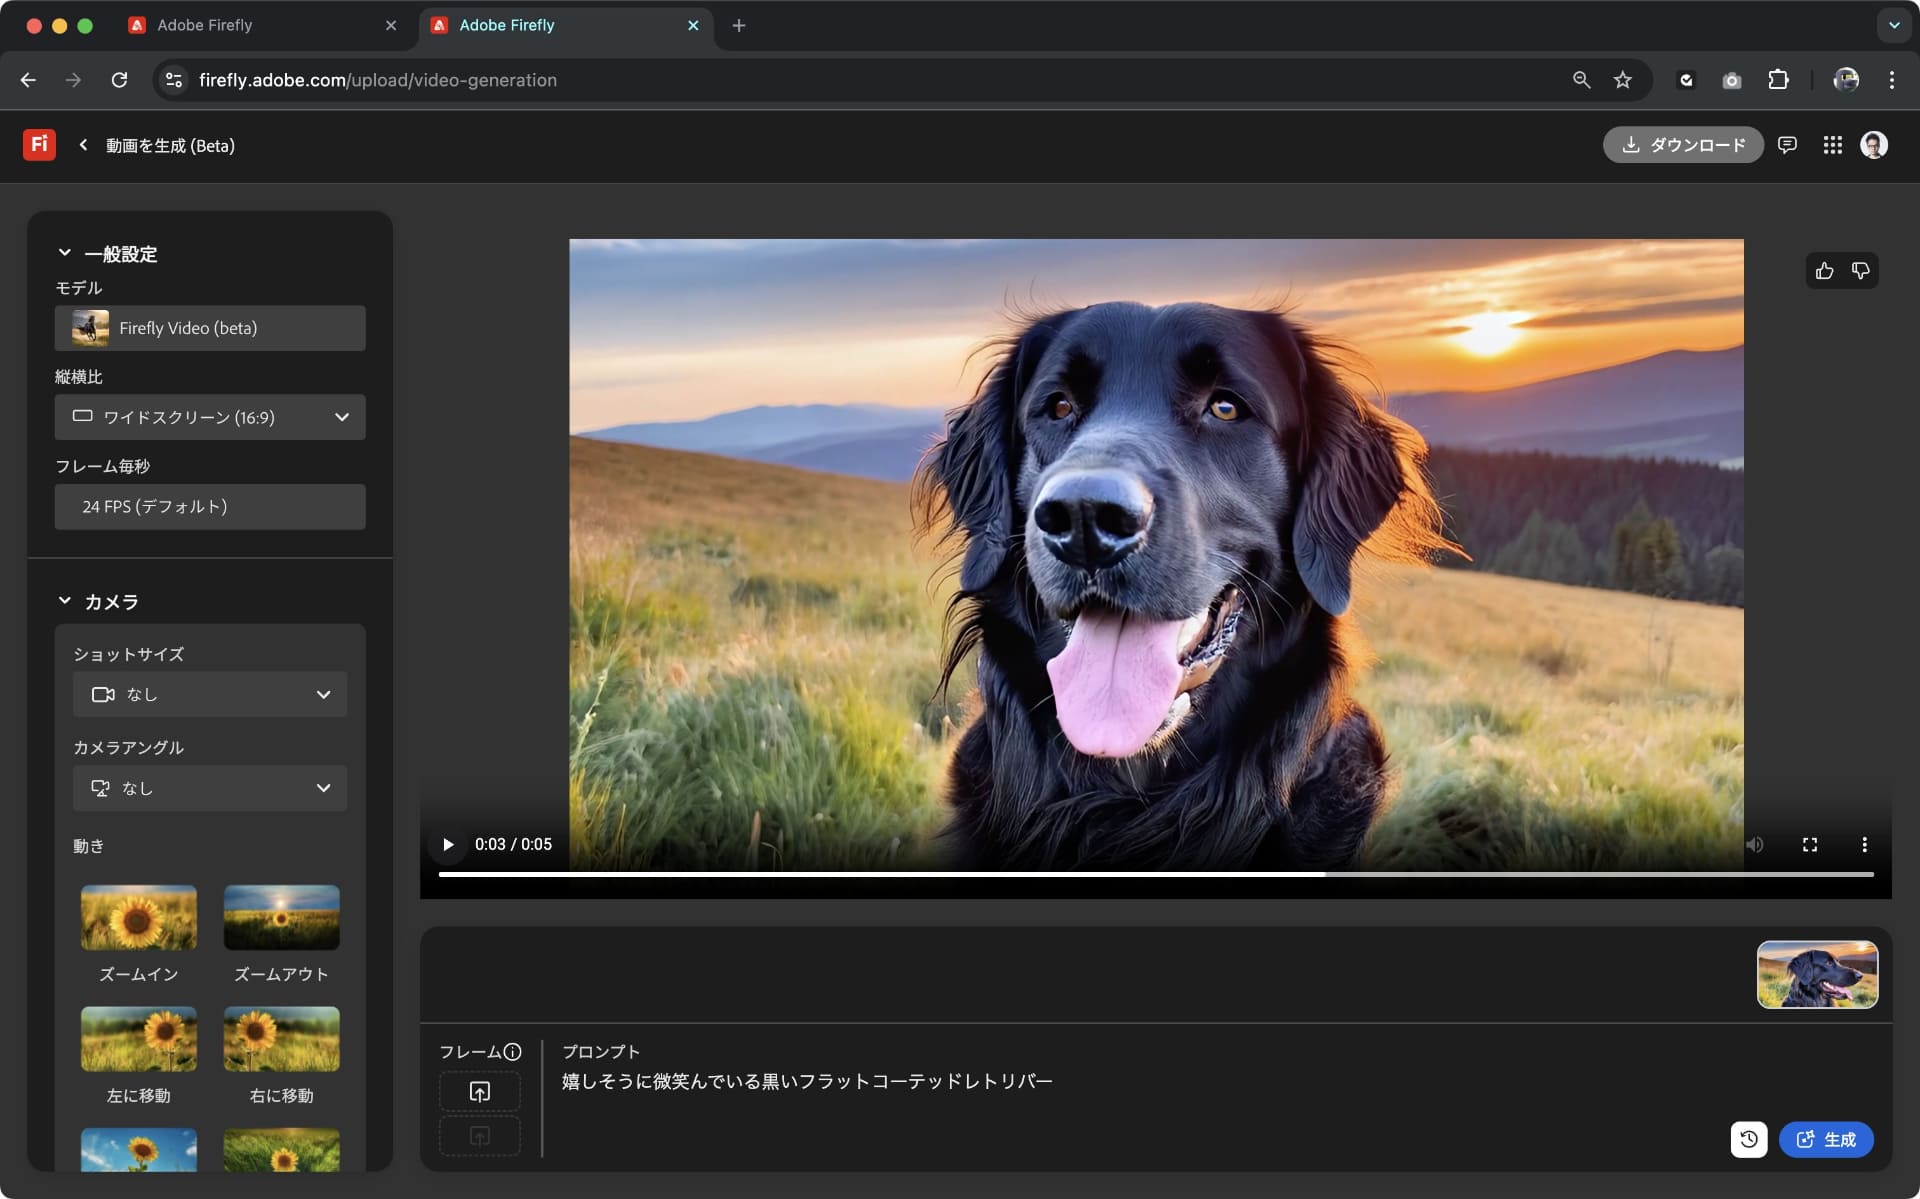Click the 生成 button

1826,1139
